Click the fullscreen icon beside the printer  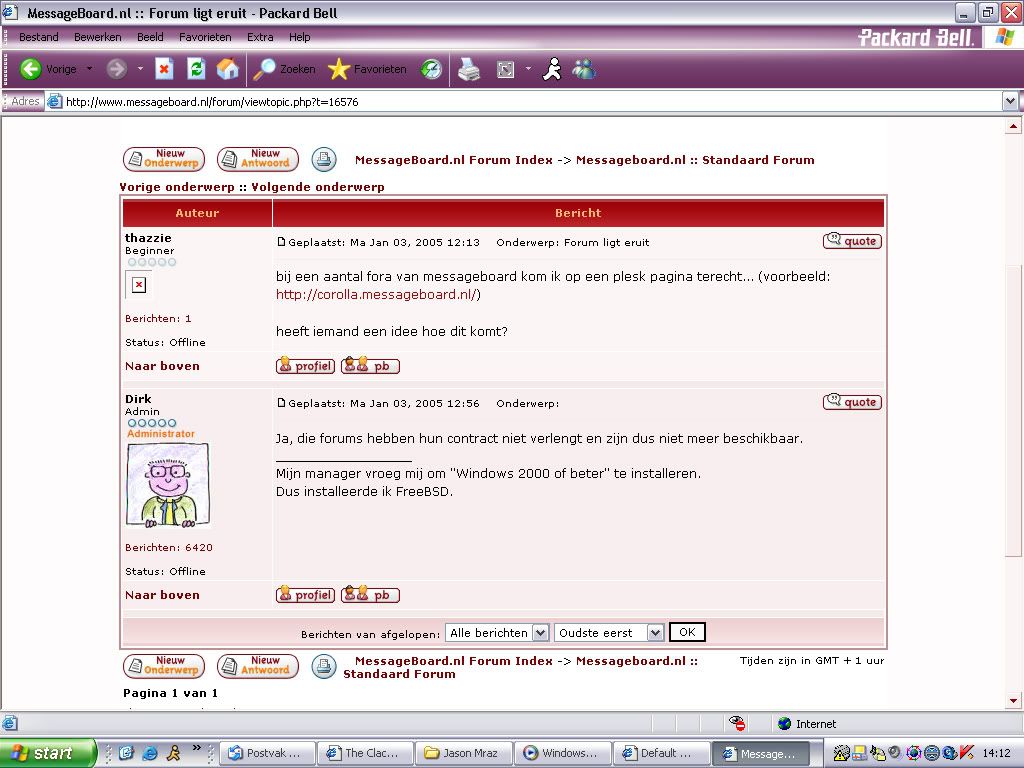click(x=505, y=69)
